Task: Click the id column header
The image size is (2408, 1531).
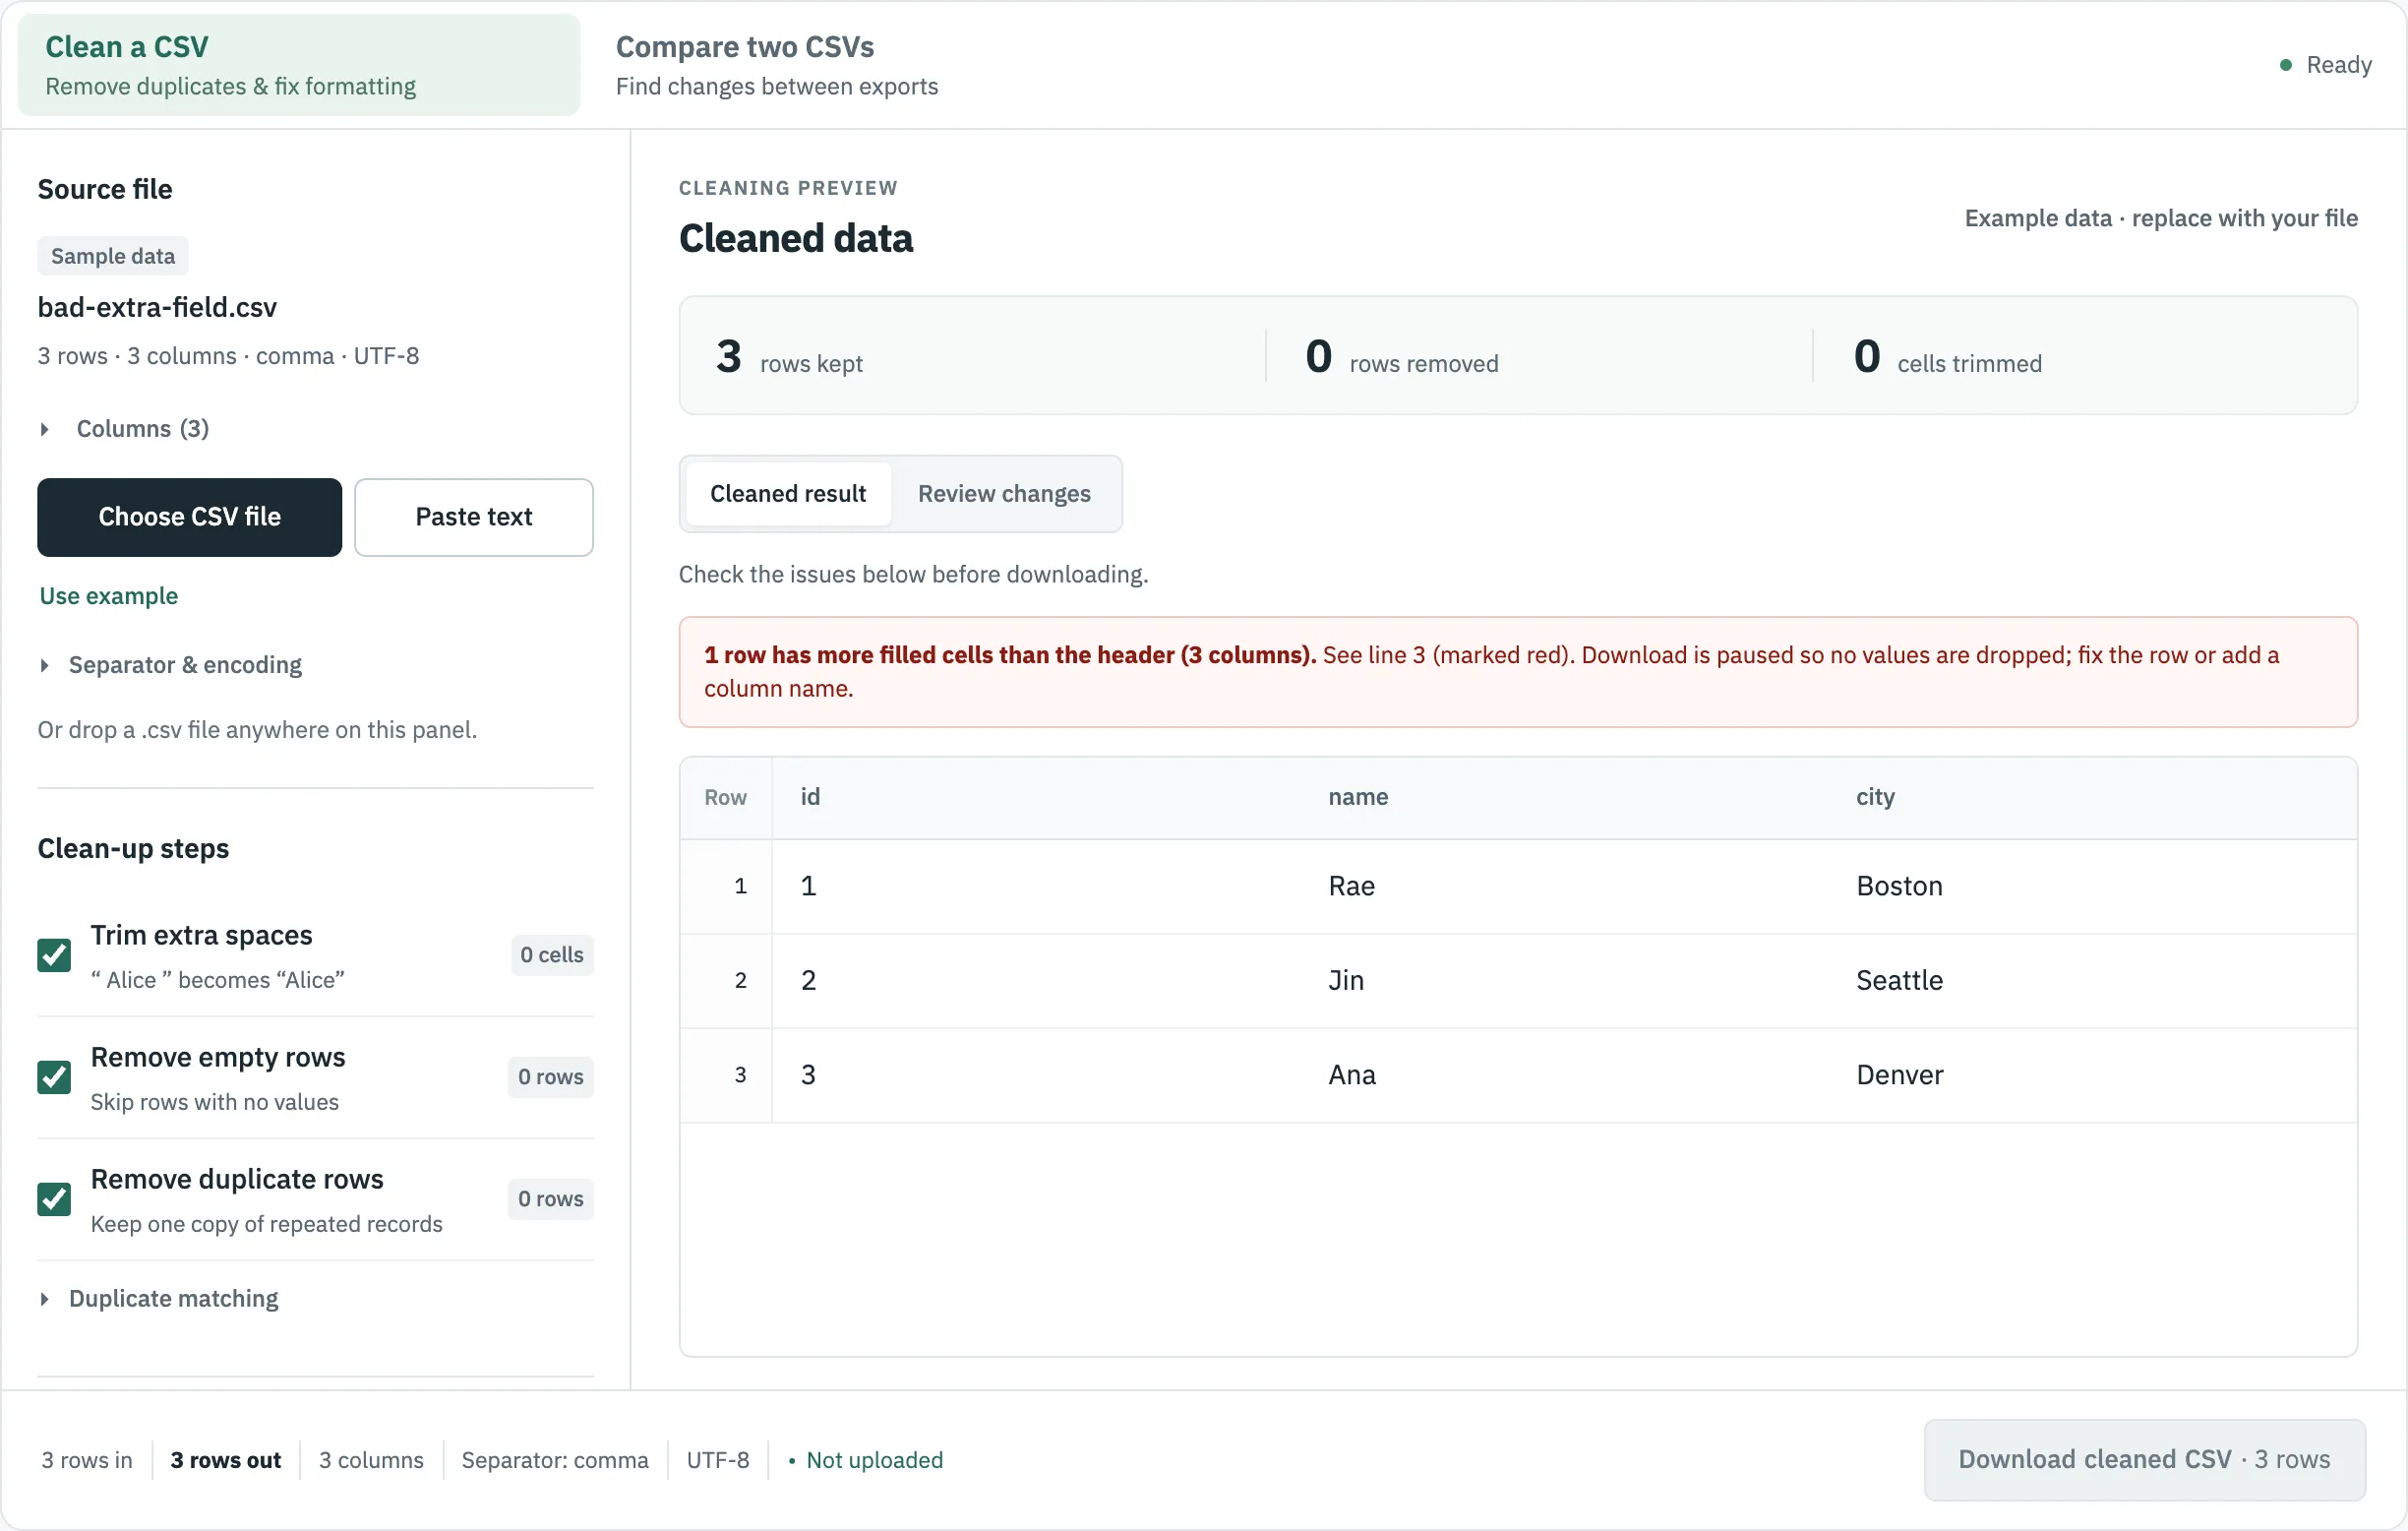Action: pos(1035,797)
